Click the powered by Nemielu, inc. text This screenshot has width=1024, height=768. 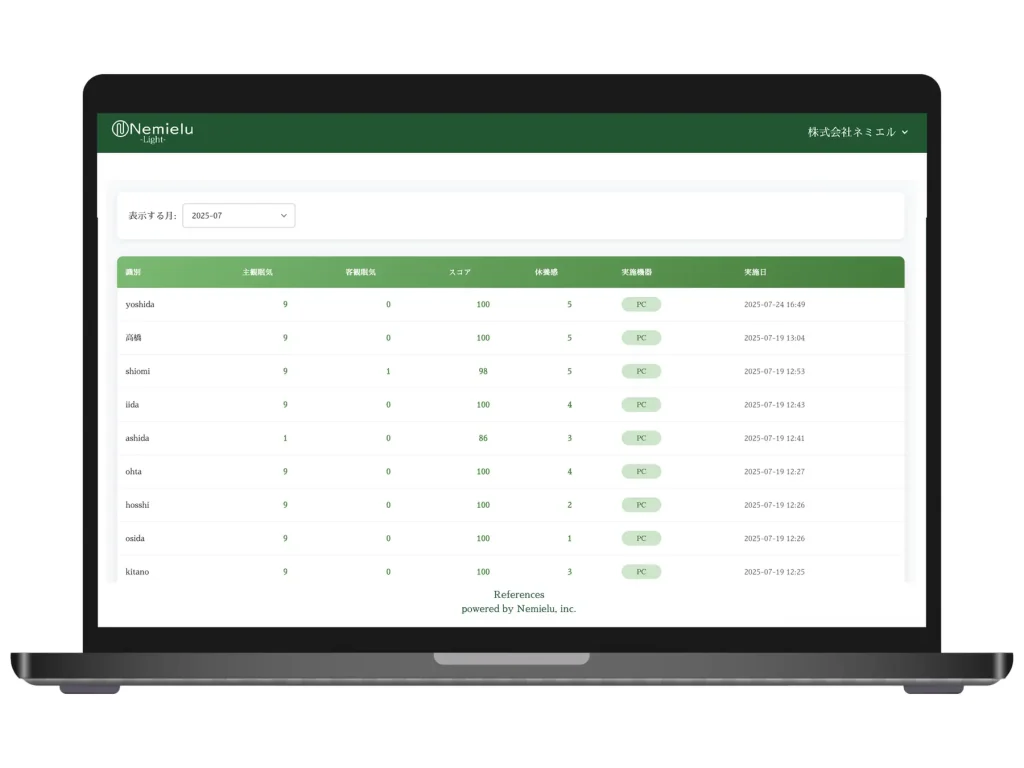[x=519, y=609]
